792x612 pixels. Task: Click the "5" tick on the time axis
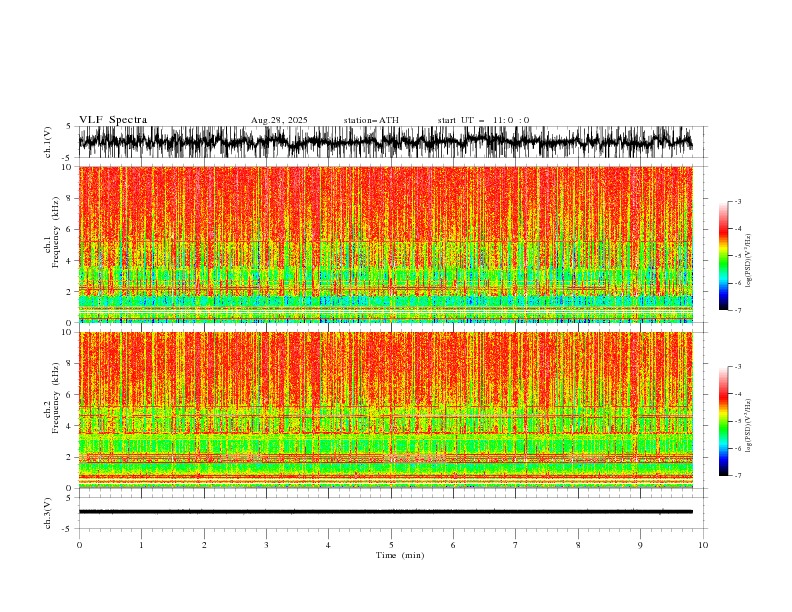(391, 545)
